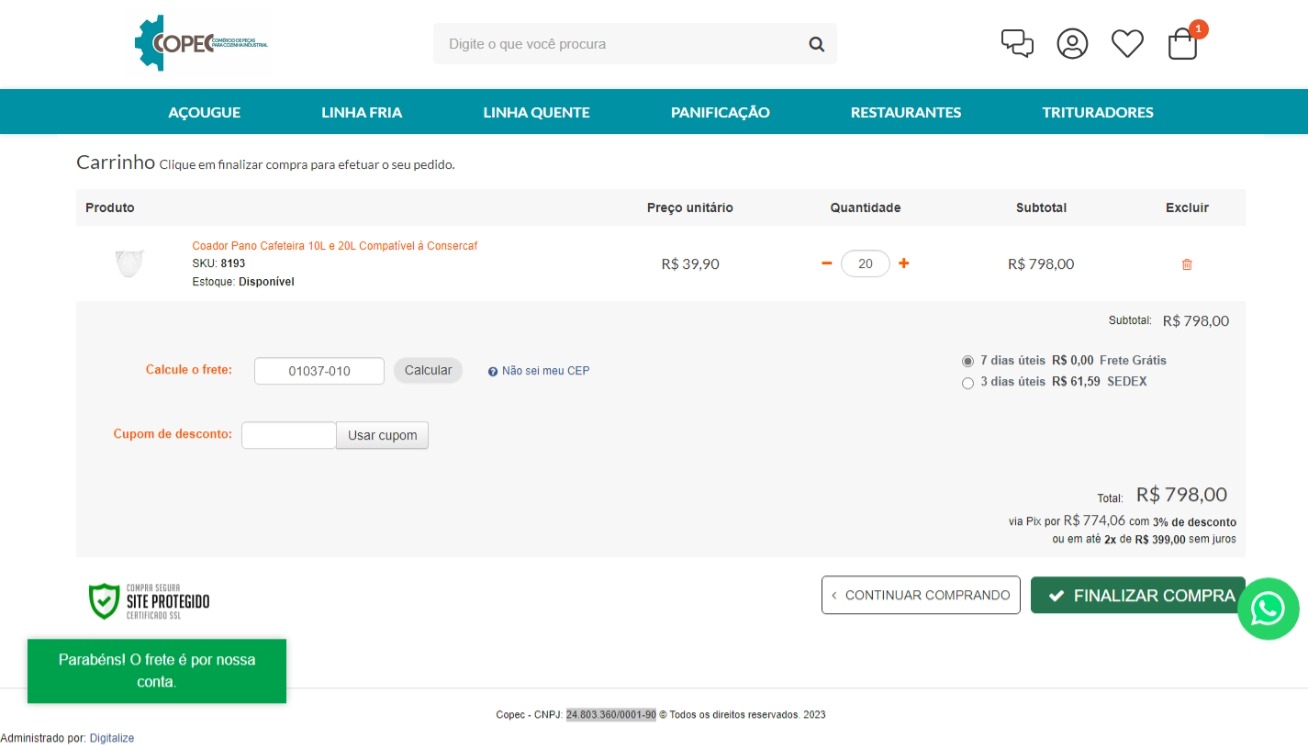Image resolution: width=1308 pixels, height=745 pixels.
Task: Click the CONTINUAR COMPRANDO button
Action: tap(920, 595)
